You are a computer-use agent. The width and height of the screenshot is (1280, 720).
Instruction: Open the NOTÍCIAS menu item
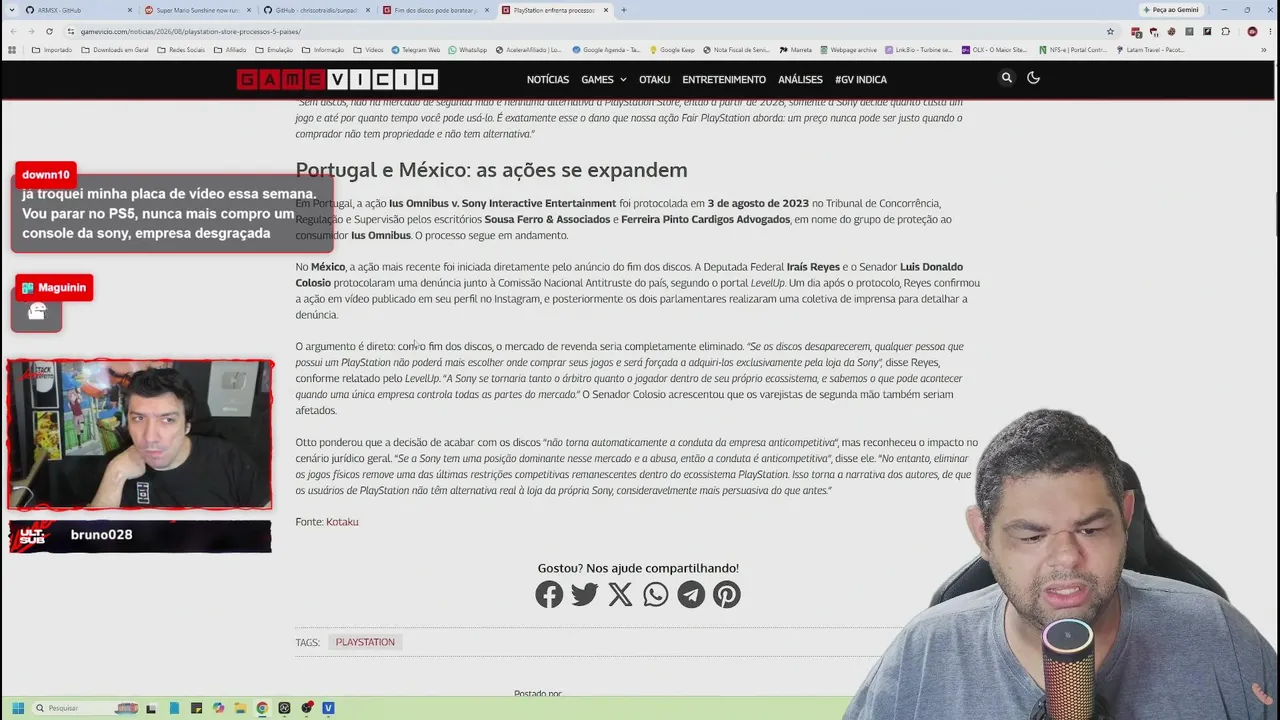point(548,79)
